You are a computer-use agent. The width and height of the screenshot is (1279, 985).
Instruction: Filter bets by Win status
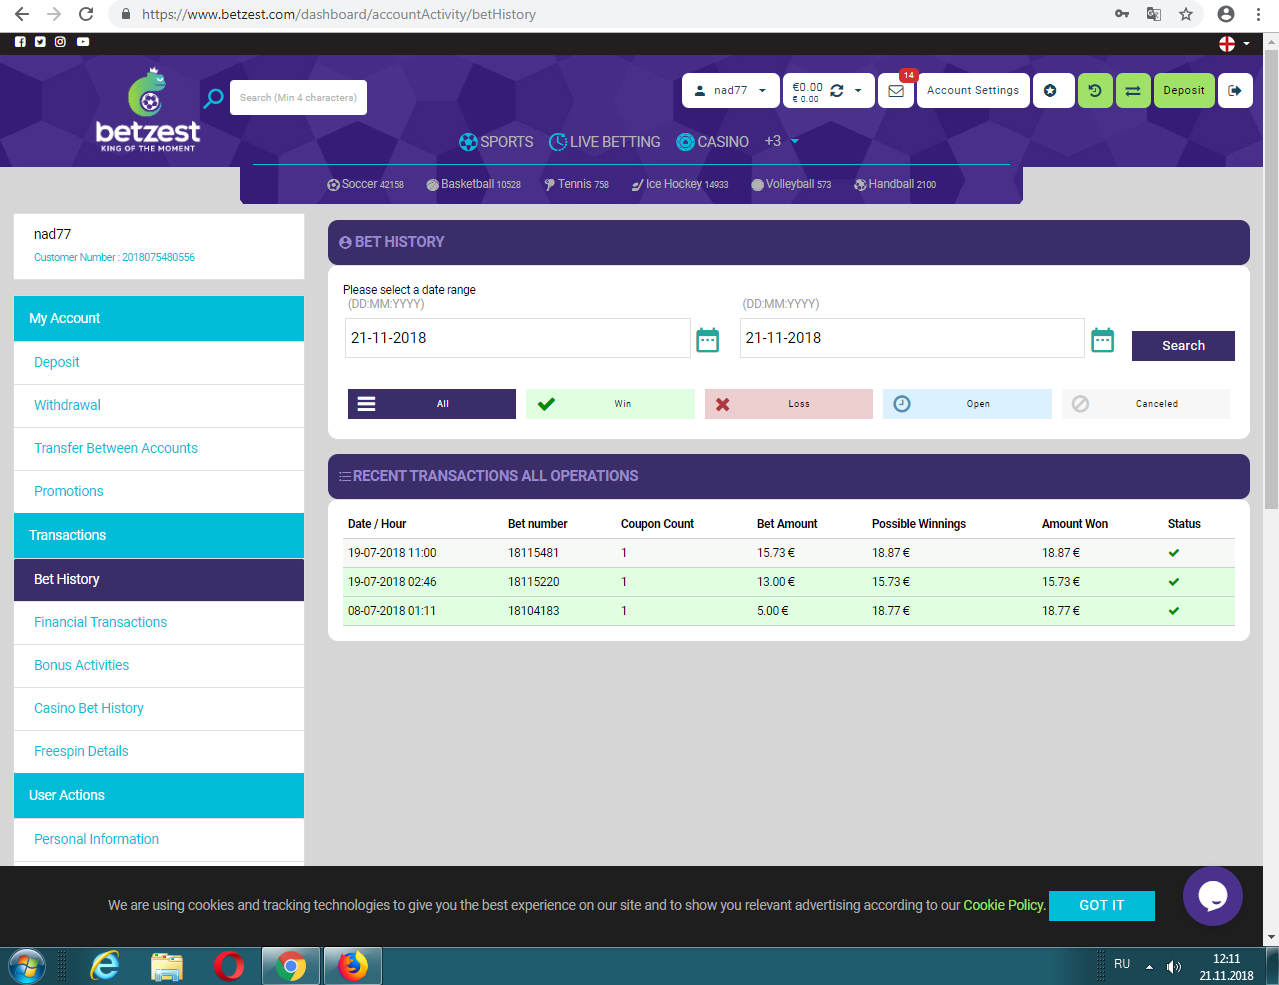click(610, 404)
